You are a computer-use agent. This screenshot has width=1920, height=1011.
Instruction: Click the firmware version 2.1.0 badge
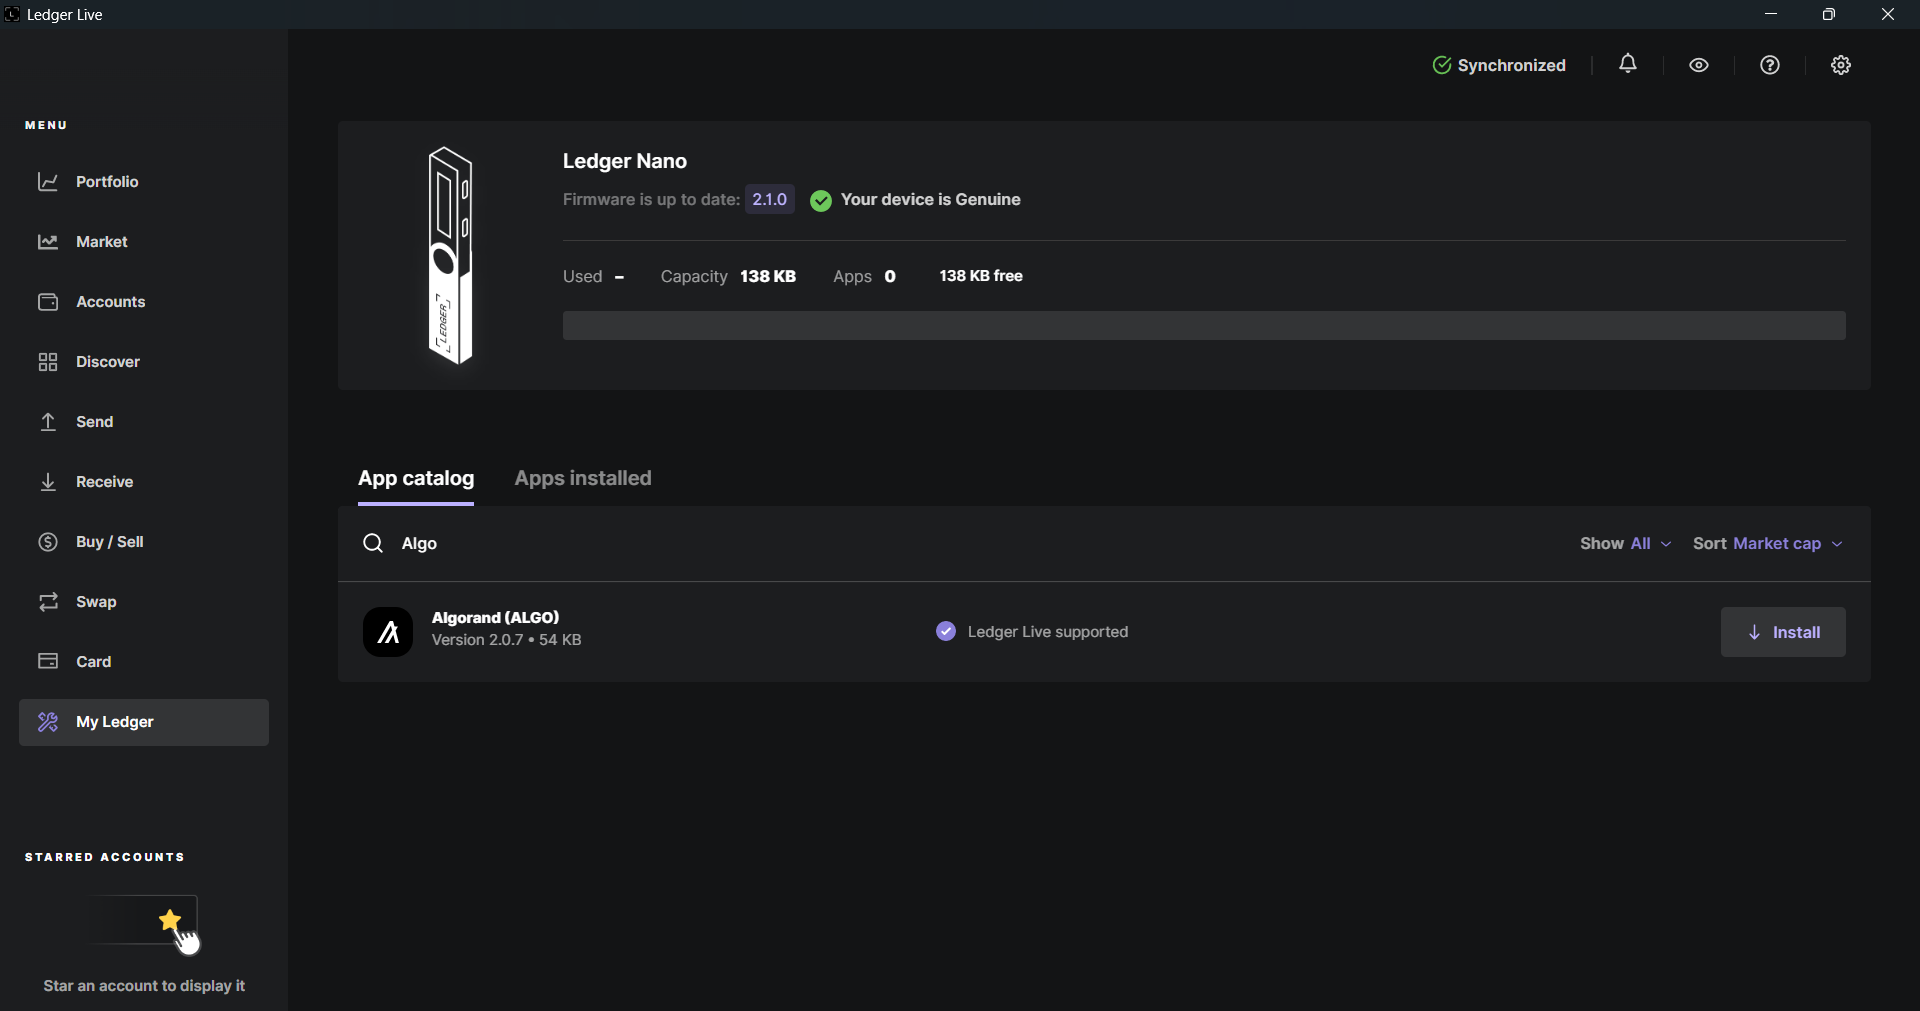click(x=770, y=200)
